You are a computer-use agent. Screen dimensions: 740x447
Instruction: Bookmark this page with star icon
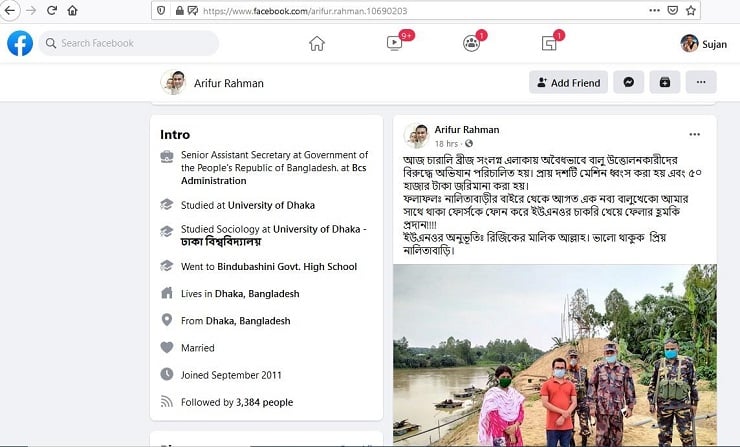click(x=691, y=10)
